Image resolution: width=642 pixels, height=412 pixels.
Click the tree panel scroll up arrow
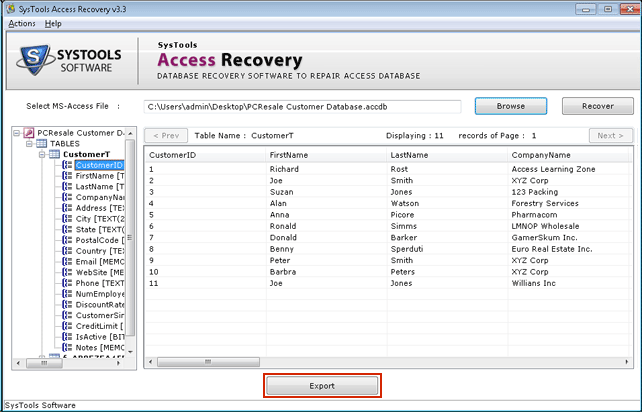pyautogui.click(x=130, y=134)
